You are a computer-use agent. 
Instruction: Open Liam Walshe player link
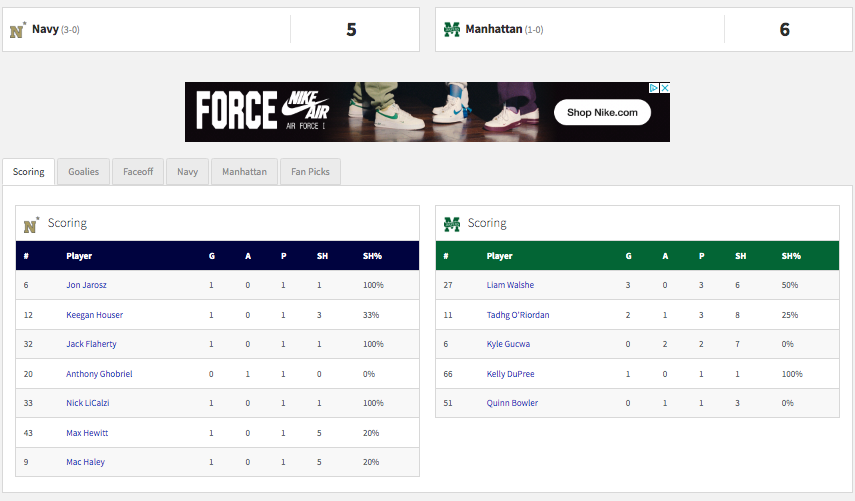coord(510,285)
